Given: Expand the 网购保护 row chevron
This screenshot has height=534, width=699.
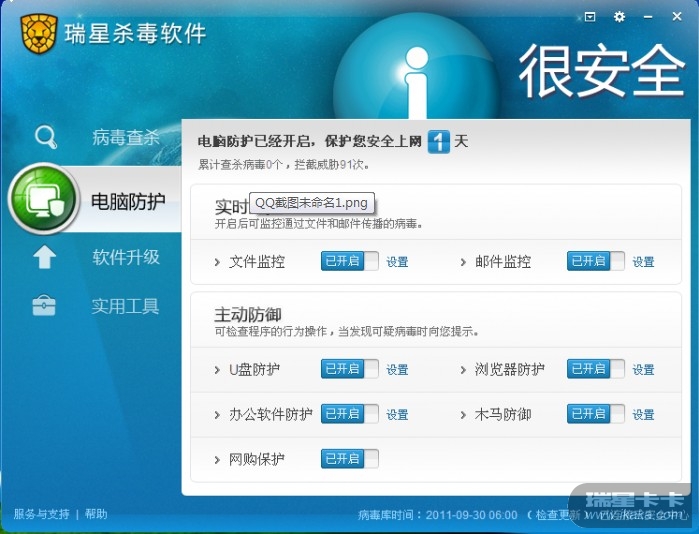Looking at the screenshot, I should (x=217, y=460).
